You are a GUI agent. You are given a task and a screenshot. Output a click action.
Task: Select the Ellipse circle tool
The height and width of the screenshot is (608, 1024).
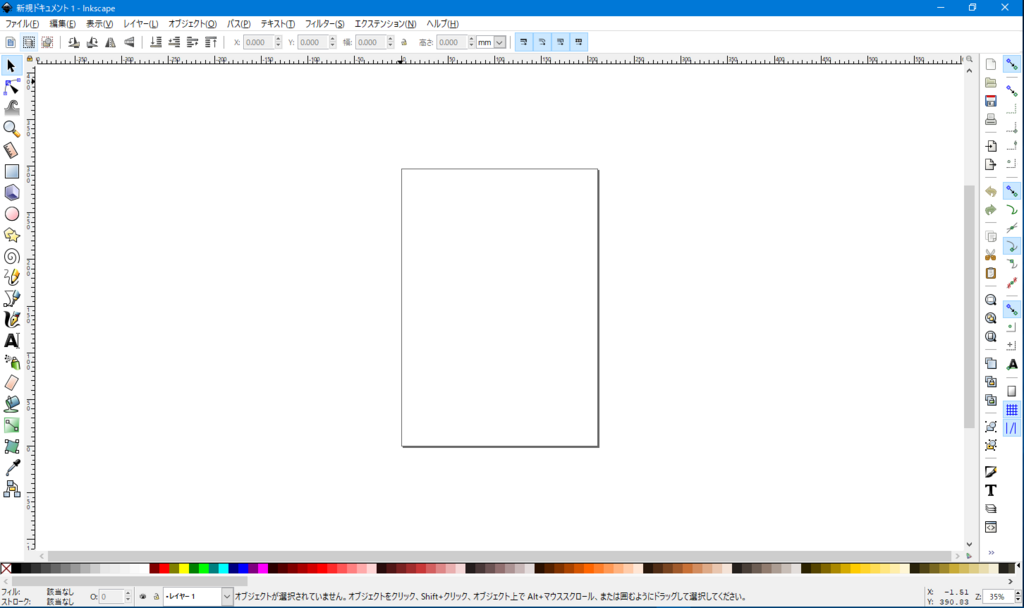click(x=11, y=214)
